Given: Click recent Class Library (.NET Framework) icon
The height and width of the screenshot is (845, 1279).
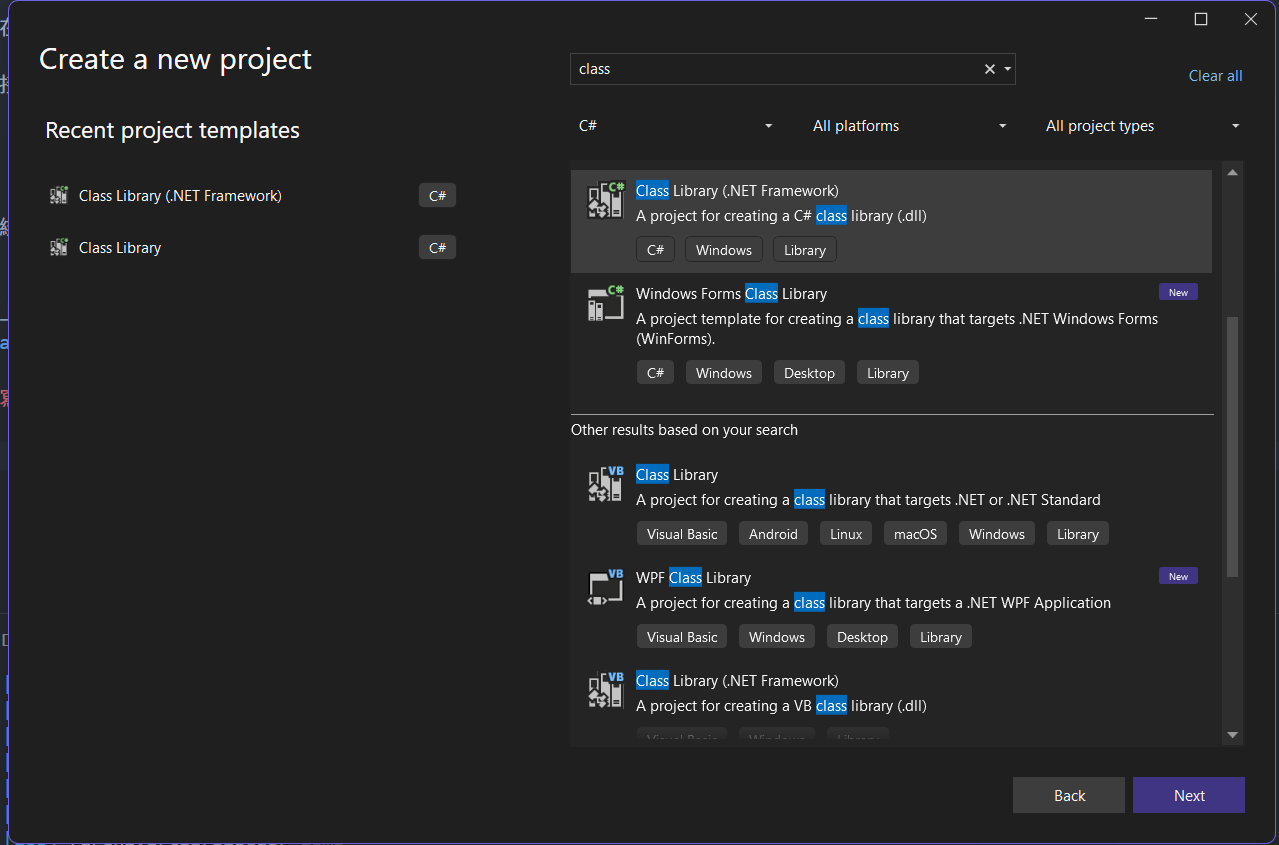Looking at the screenshot, I should [59, 196].
